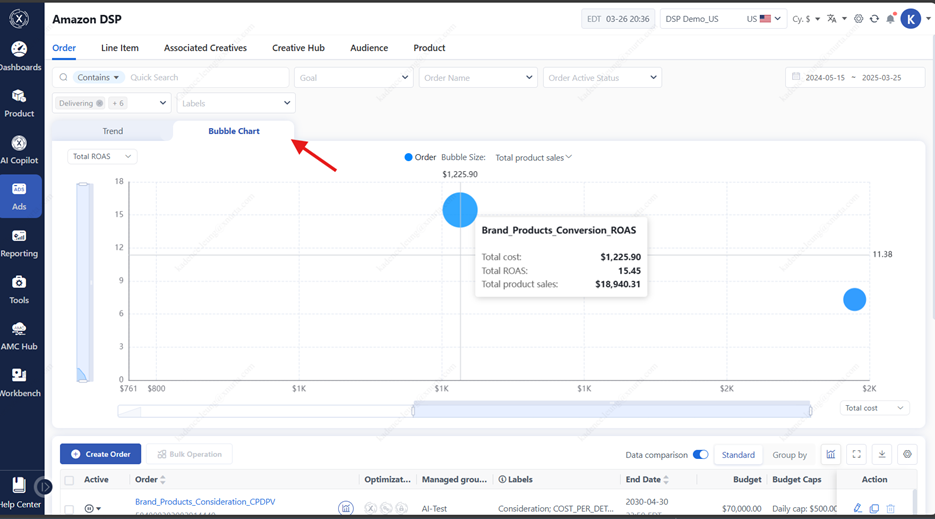
Task: Switch to the Creative Hub tab
Action: click(x=298, y=48)
